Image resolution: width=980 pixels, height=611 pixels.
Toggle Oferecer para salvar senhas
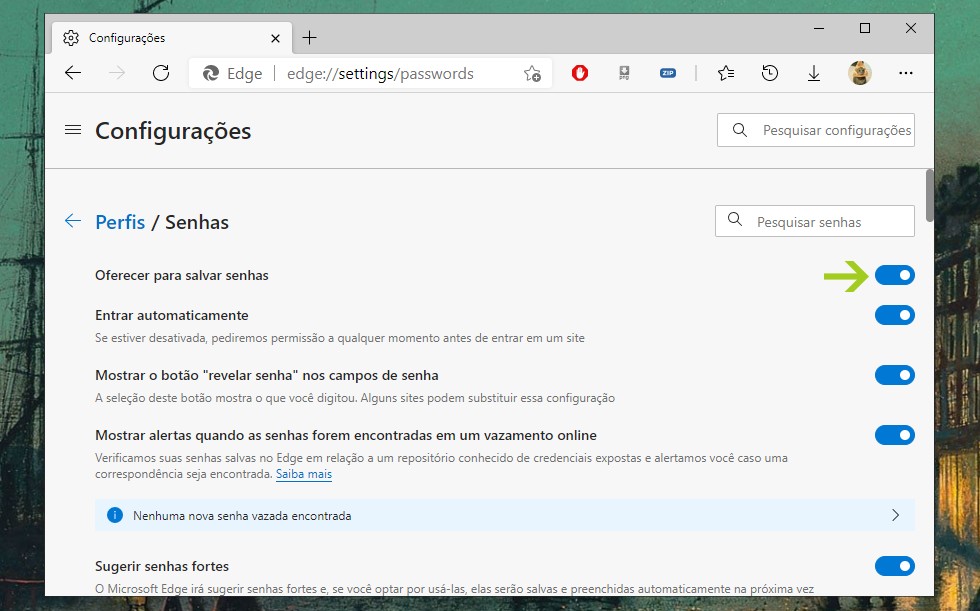(894, 275)
